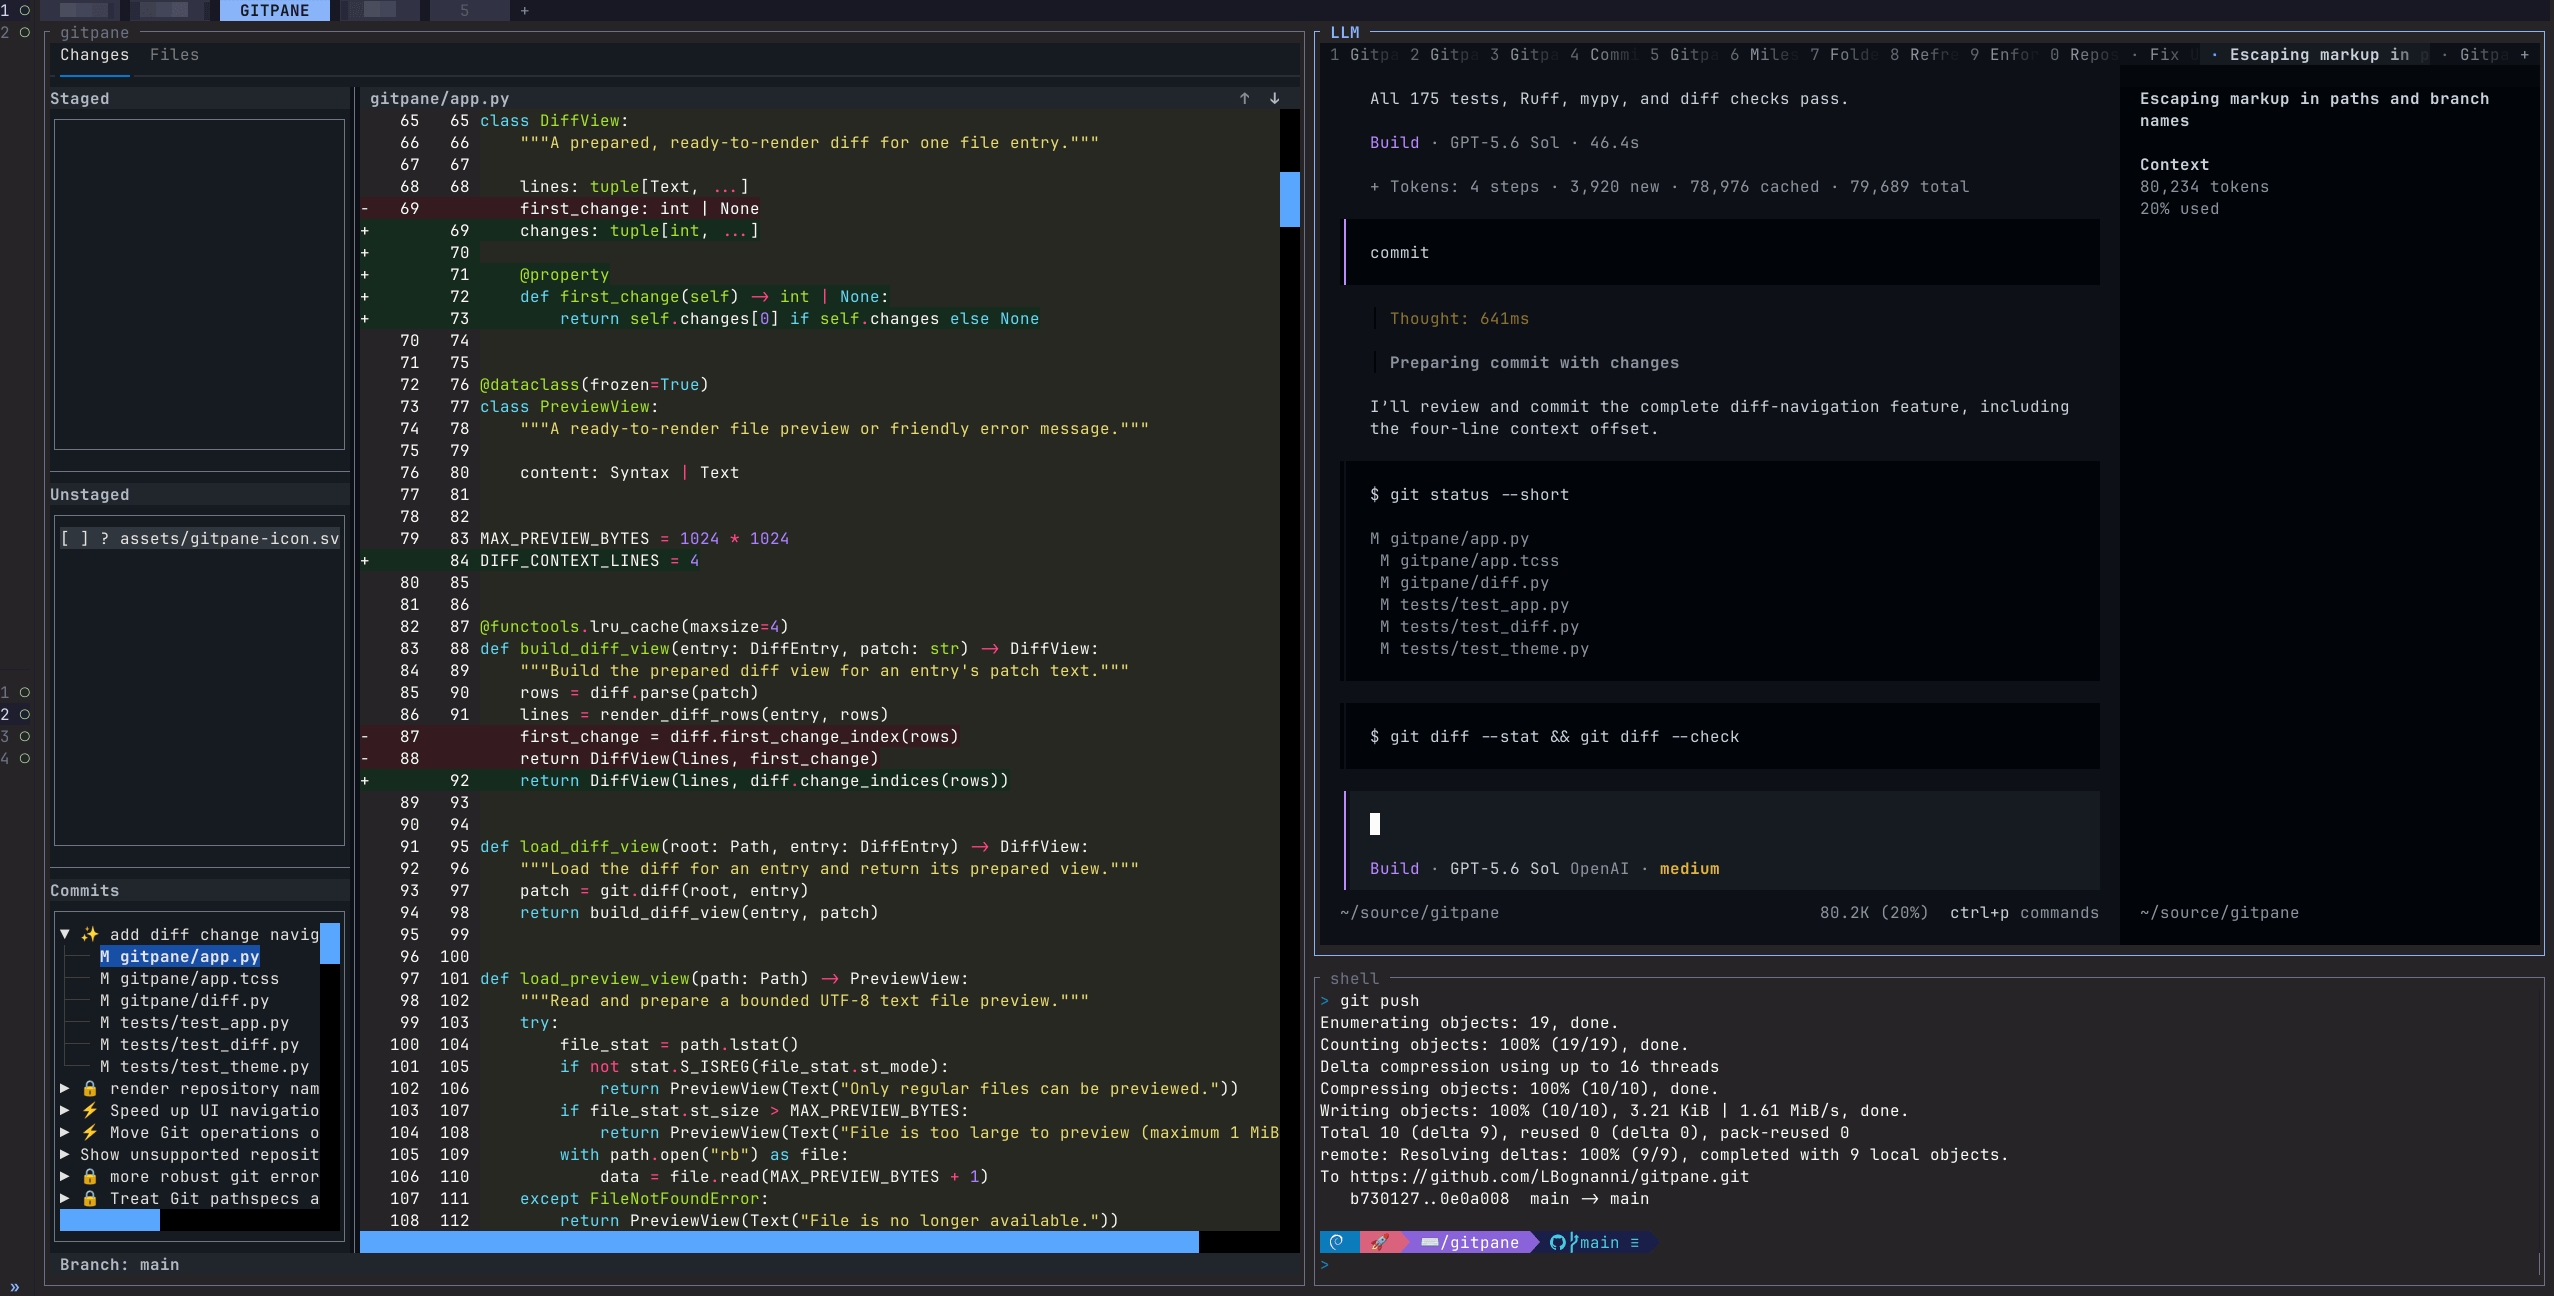This screenshot has width=2554, height=1296.
Task: Open LLM session tab '6 Mile'
Action: tap(1763, 54)
